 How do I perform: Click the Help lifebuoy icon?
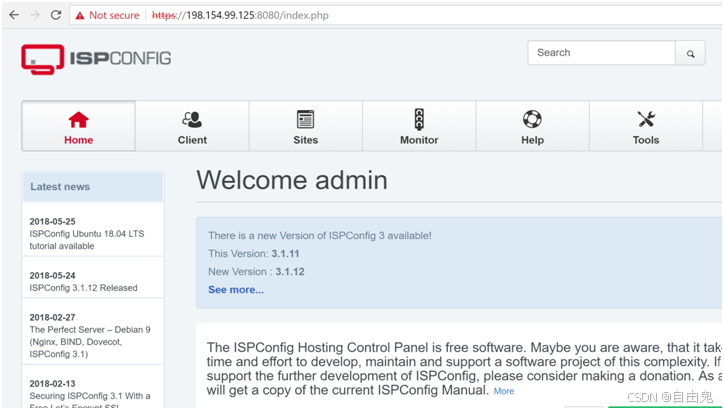(532, 119)
